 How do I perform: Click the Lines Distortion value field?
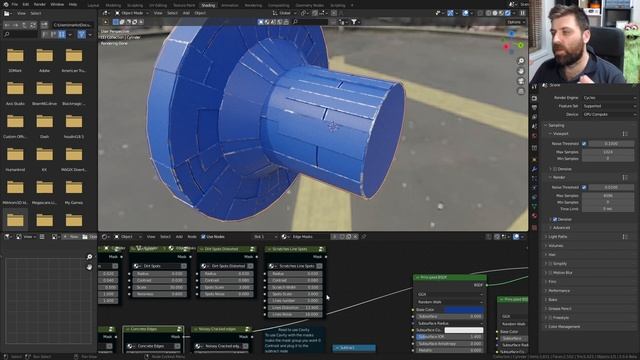[295, 308]
